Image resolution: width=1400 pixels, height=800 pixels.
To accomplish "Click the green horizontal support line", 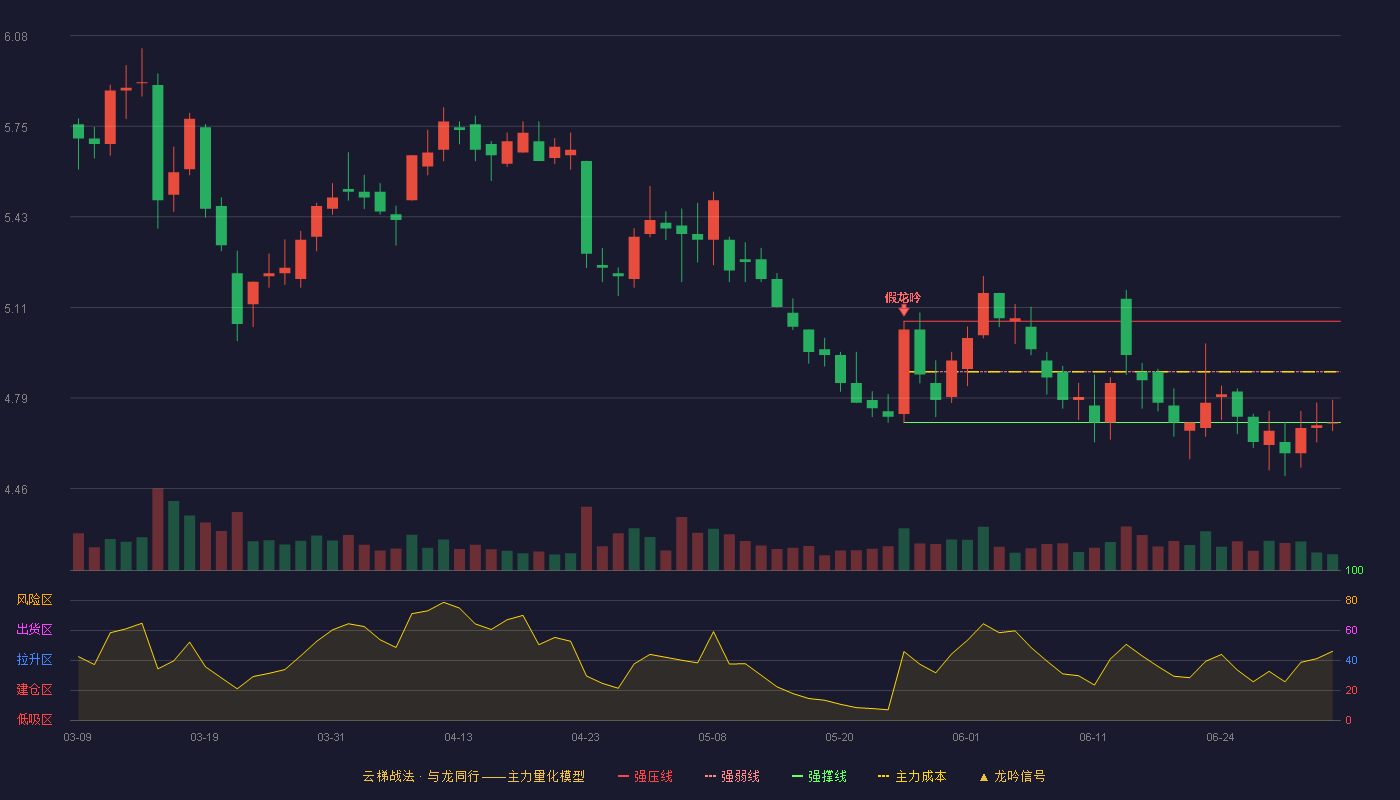I will click(1122, 422).
